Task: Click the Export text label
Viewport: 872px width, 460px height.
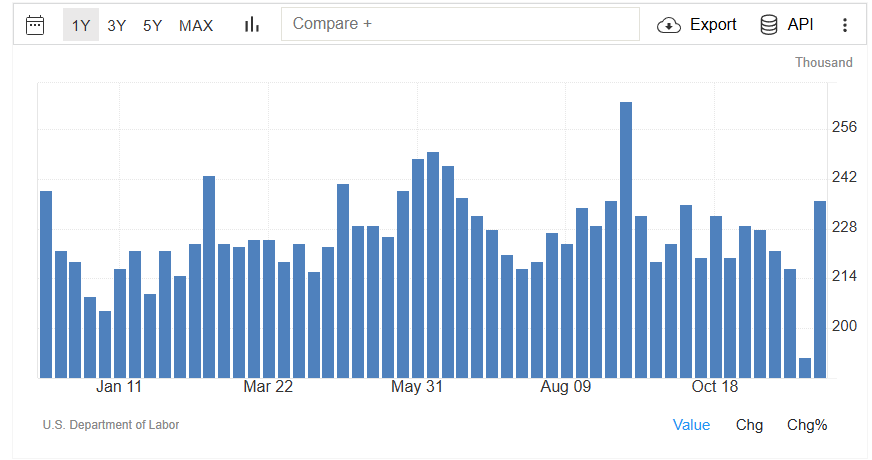Action: 713,24
